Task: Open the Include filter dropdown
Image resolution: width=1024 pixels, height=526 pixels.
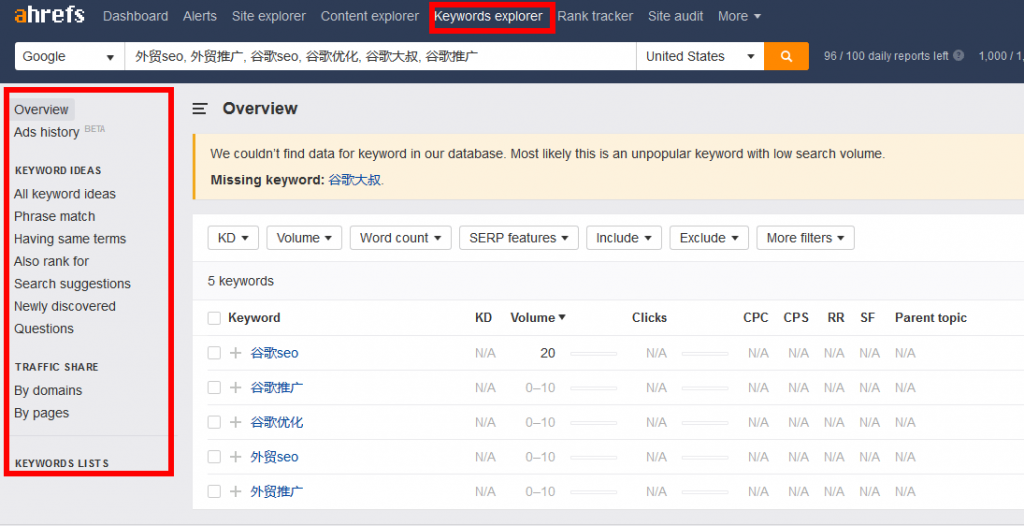Action: pyautogui.click(x=624, y=238)
